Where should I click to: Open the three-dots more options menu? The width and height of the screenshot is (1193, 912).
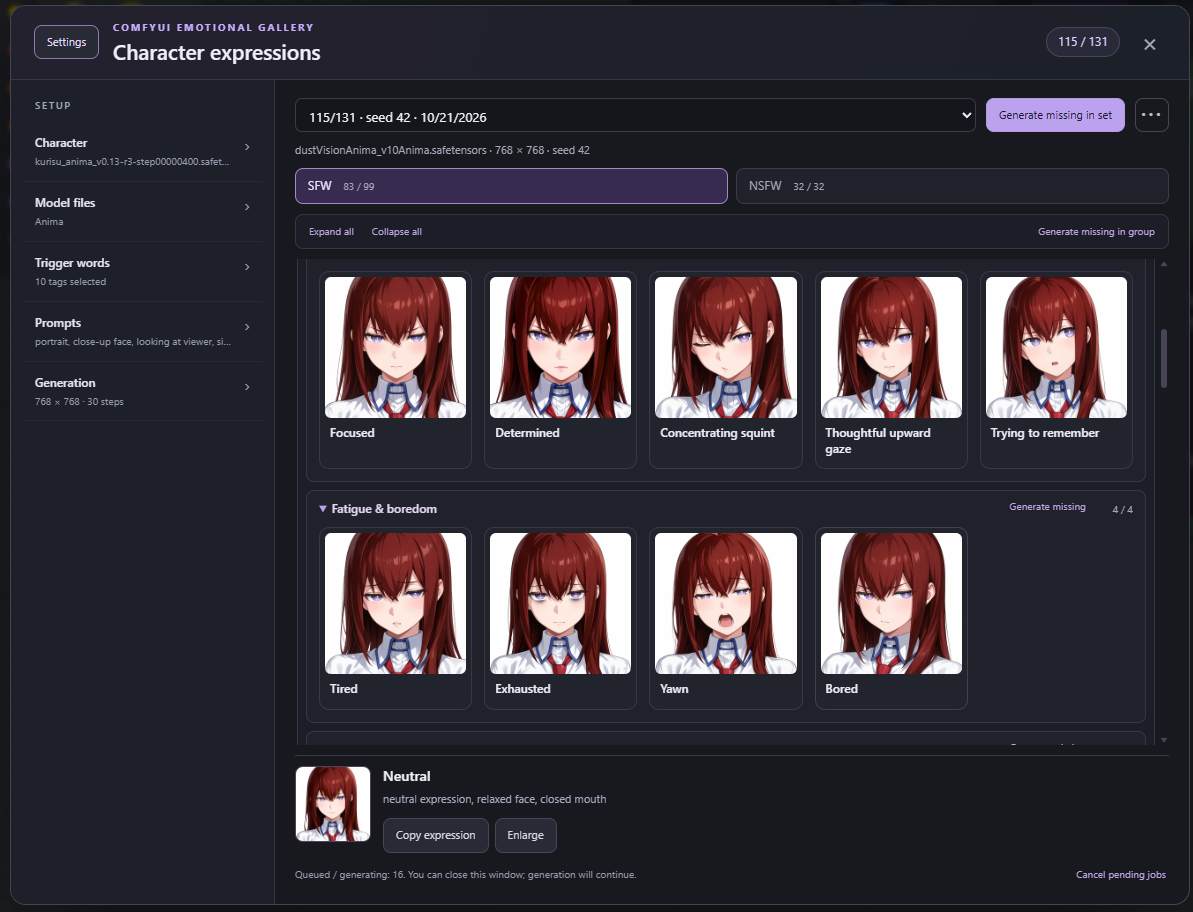point(1151,115)
